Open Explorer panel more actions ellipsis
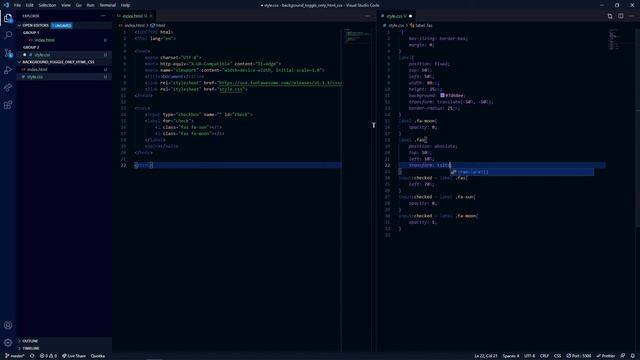This screenshot has width=640, height=360. [103, 16]
